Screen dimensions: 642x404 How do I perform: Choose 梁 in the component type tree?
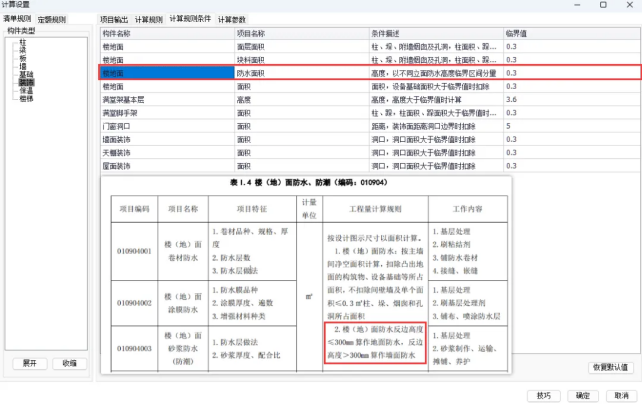22,50
